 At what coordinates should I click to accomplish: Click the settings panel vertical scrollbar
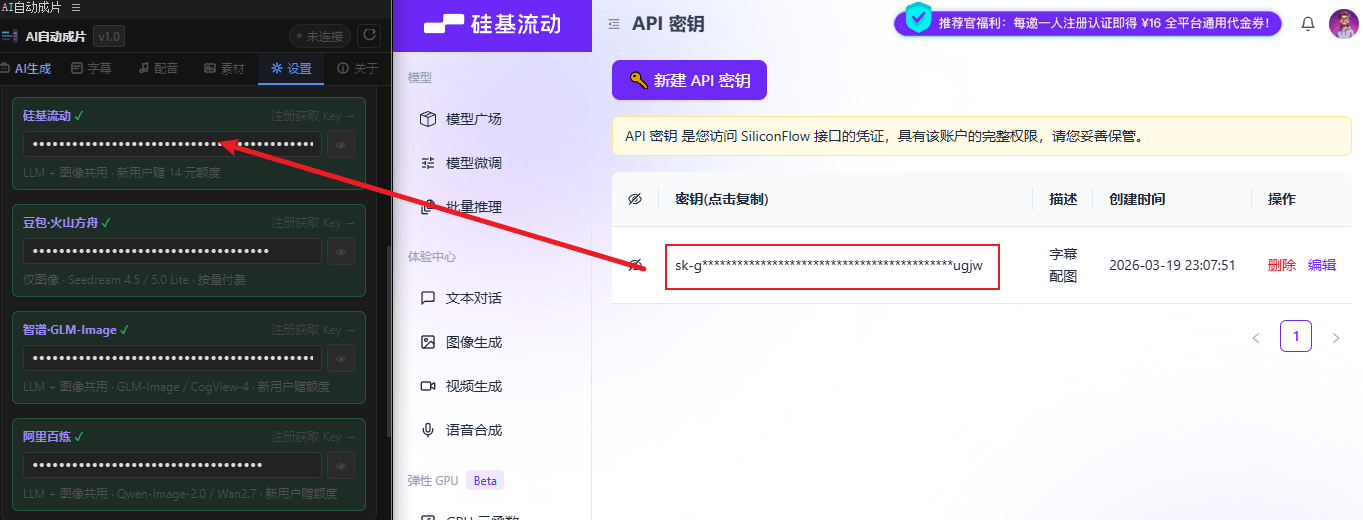pos(389,340)
